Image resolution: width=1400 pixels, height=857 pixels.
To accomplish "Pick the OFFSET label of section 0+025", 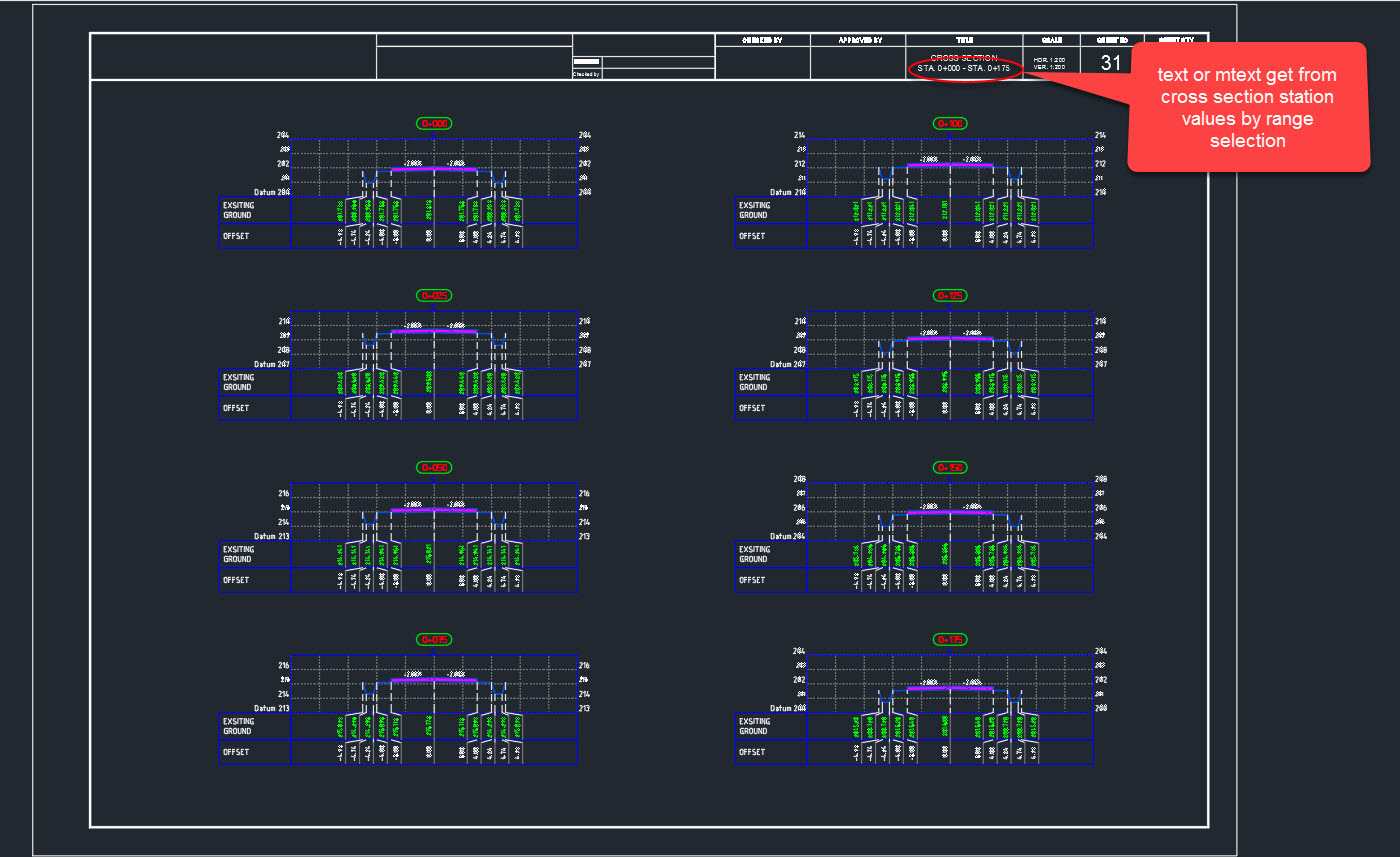I will point(236,408).
